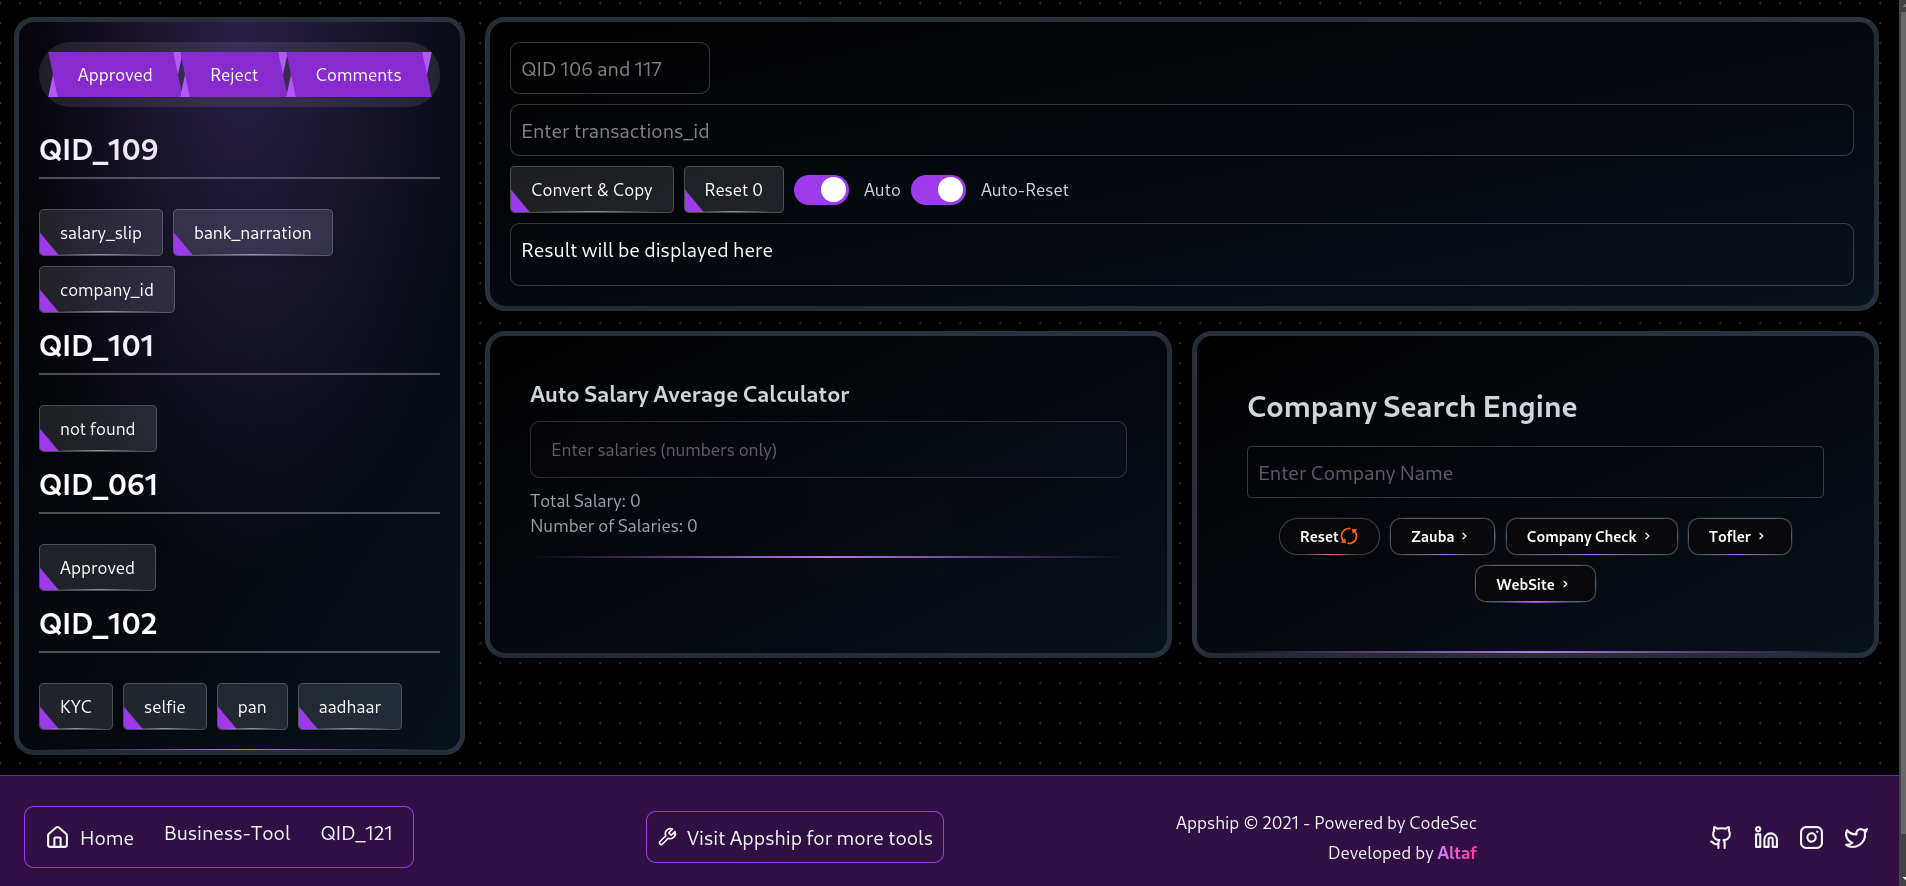Click the wrench icon beside Visit Appship
This screenshot has width=1906, height=886.
point(668,837)
